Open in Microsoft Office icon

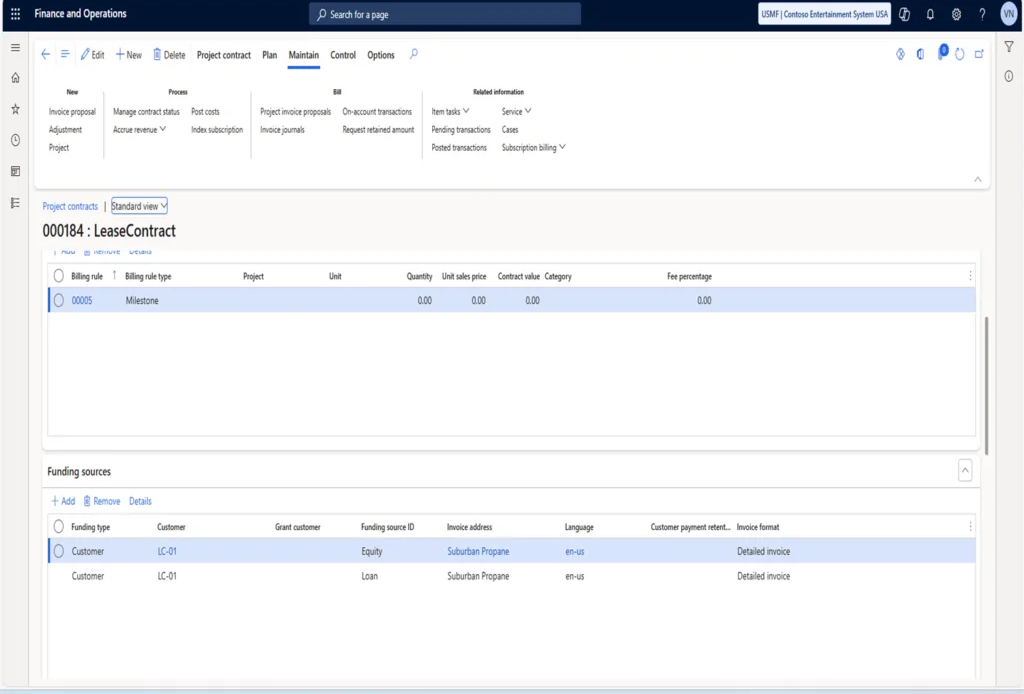click(x=920, y=54)
